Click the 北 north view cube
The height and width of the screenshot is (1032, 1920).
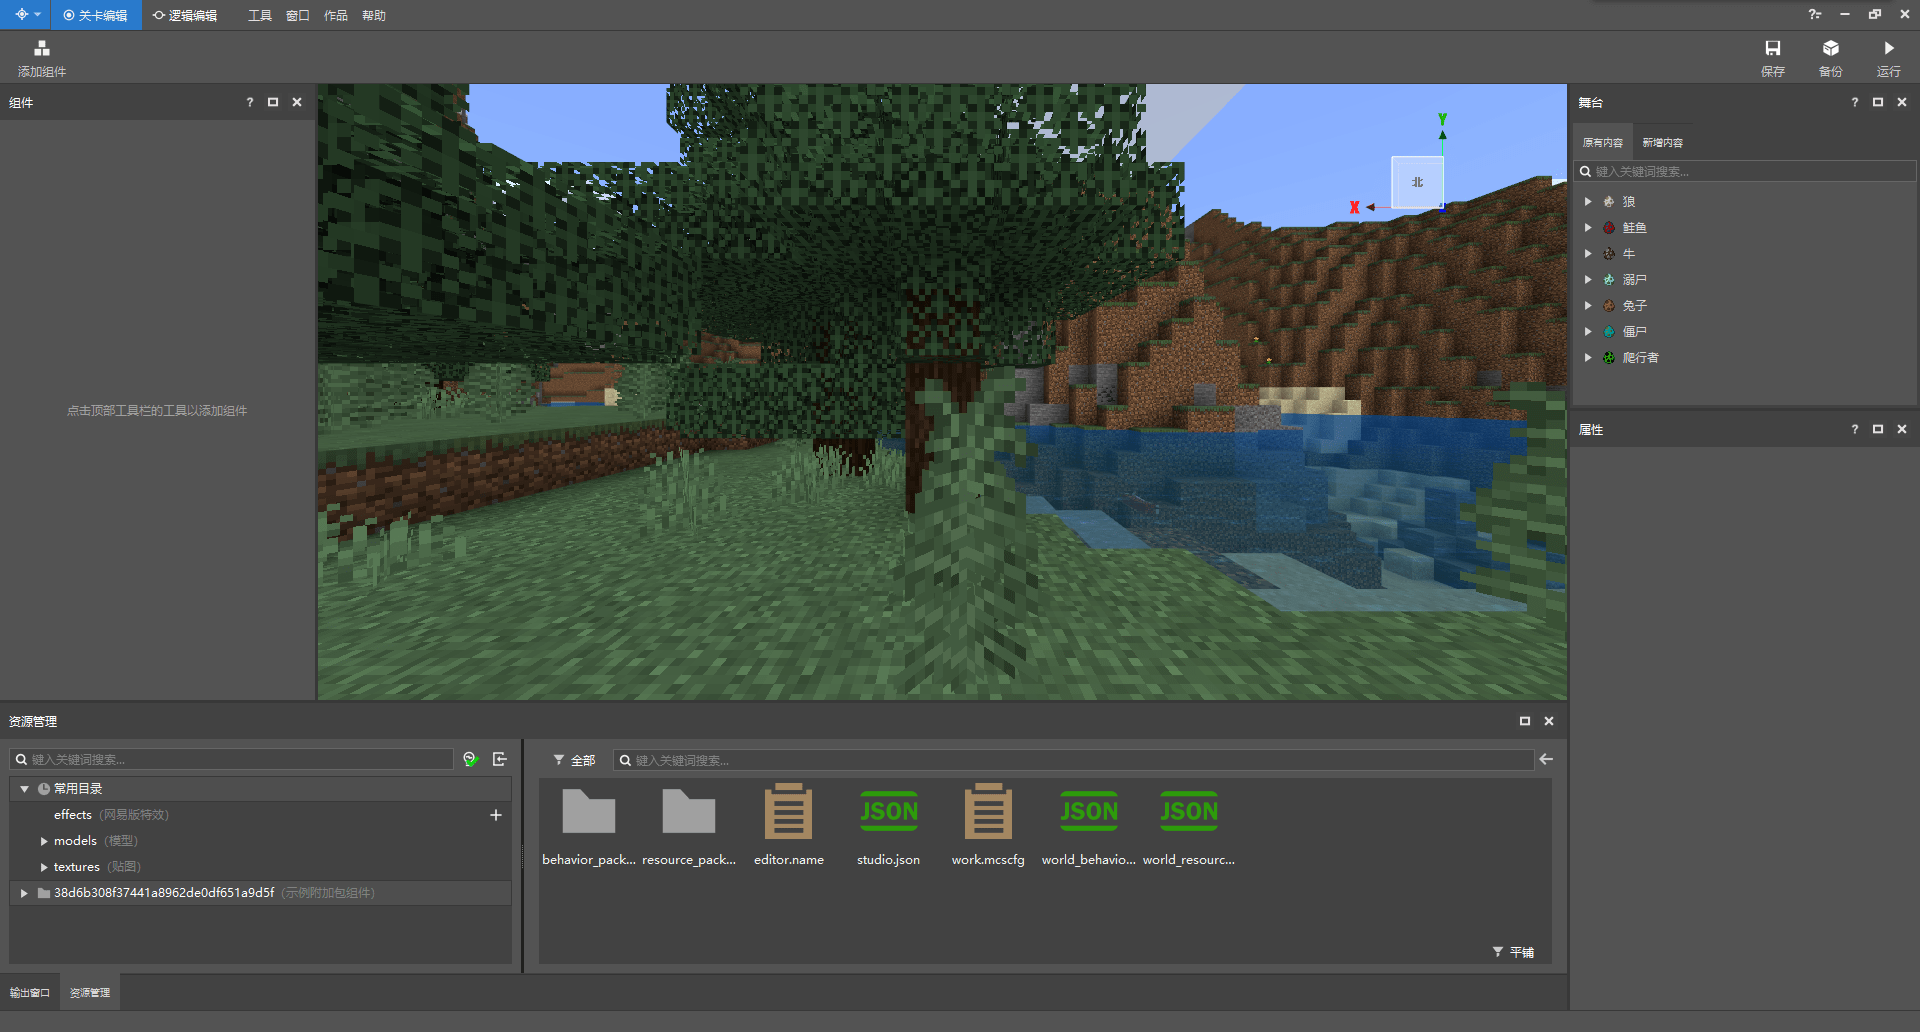click(x=1417, y=182)
